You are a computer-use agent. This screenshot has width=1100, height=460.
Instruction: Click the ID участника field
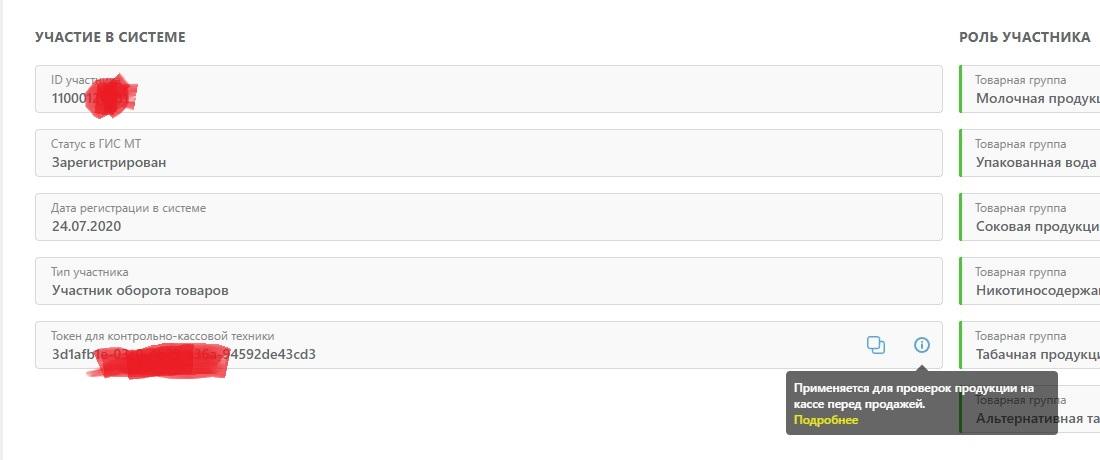click(x=488, y=89)
